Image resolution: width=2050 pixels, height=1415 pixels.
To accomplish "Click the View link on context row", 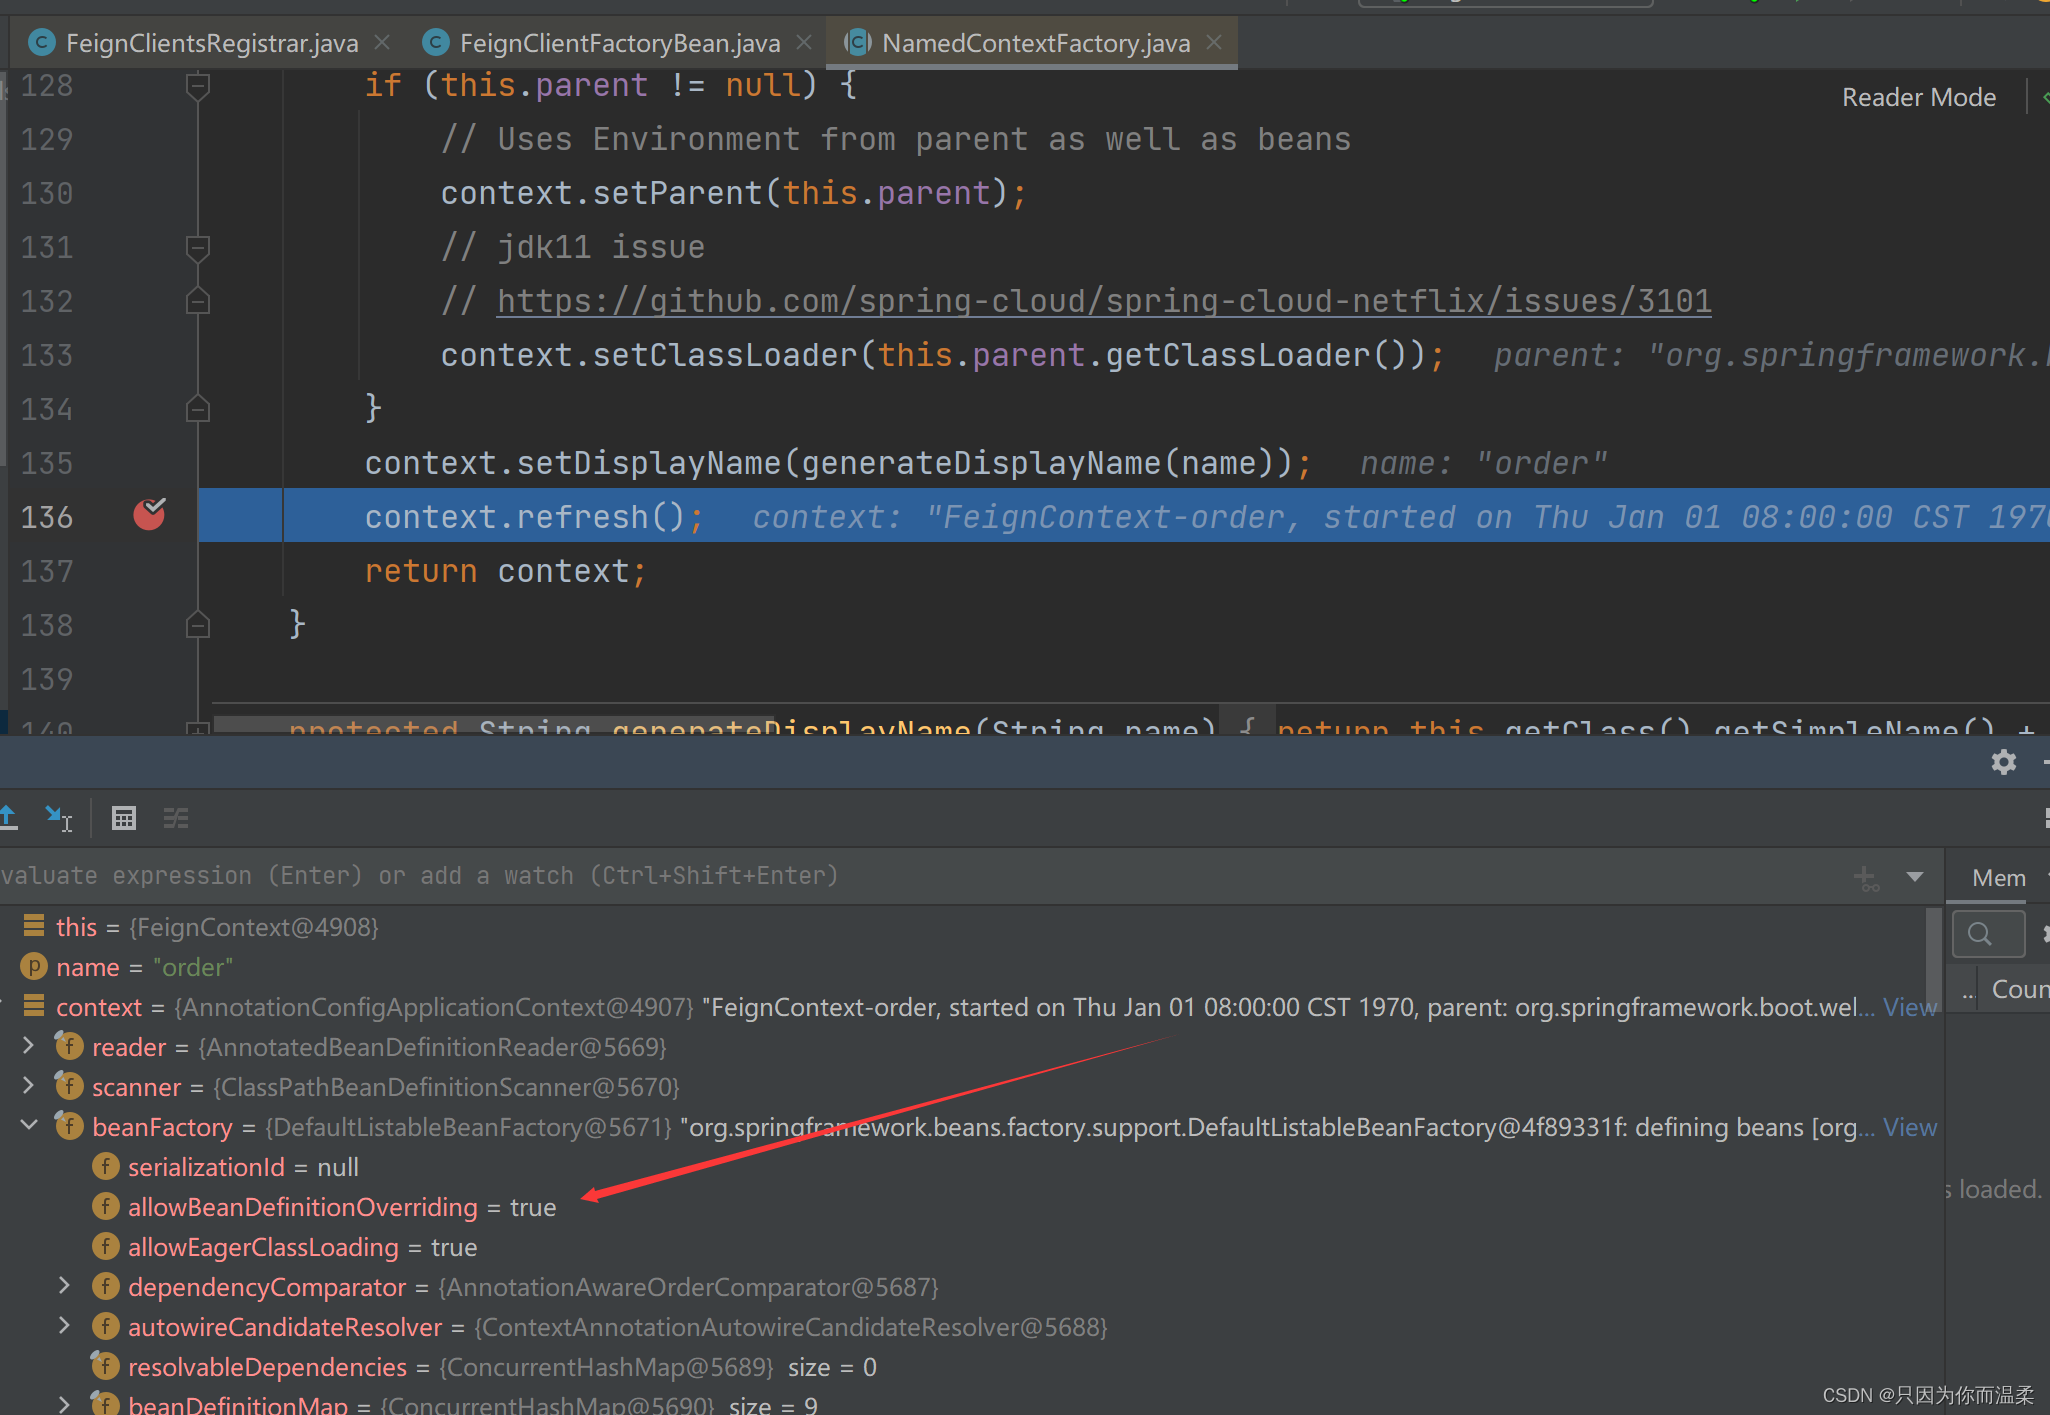I will (1910, 1007).
